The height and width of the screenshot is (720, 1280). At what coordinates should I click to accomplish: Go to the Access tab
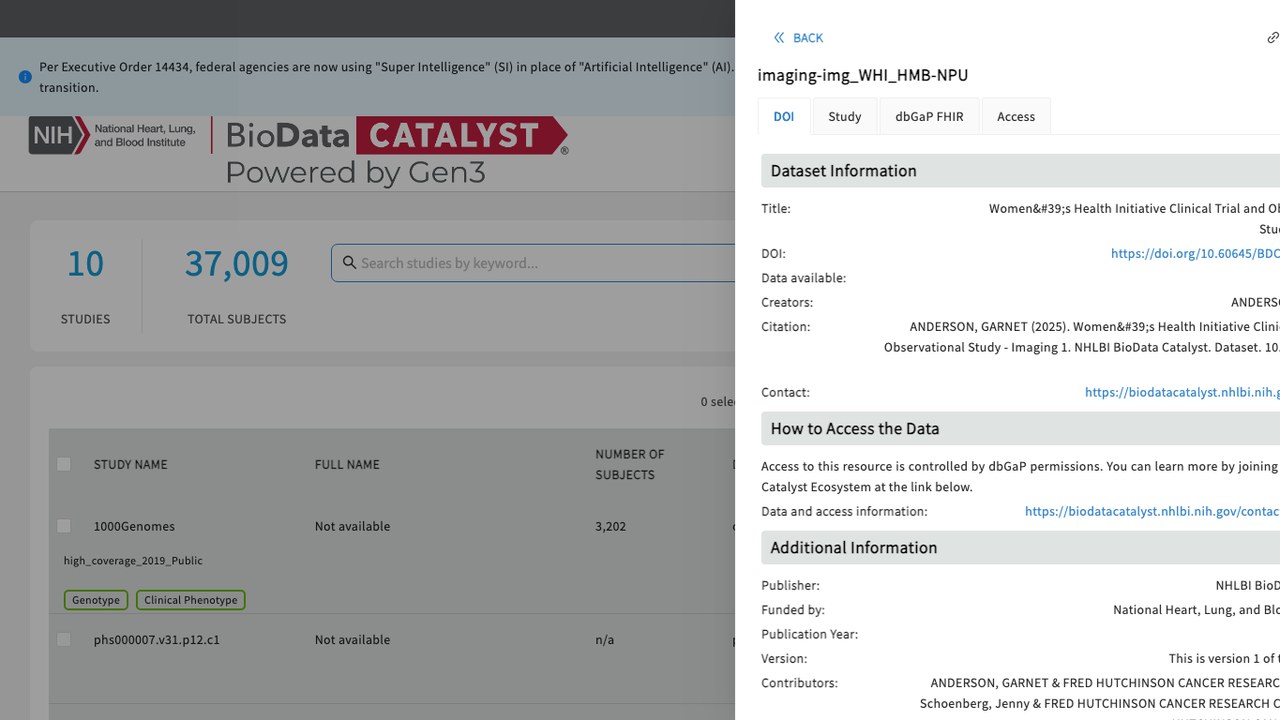pos(1016,116)
